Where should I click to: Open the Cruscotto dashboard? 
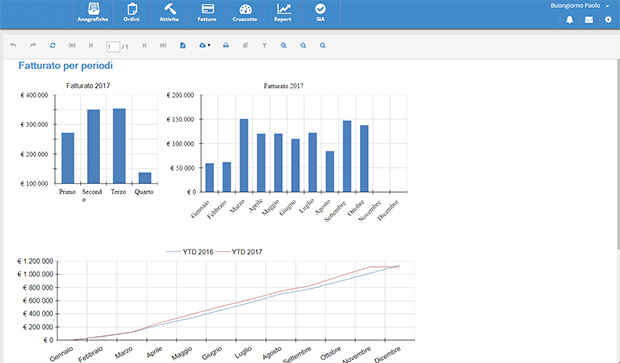pos(245,13)
